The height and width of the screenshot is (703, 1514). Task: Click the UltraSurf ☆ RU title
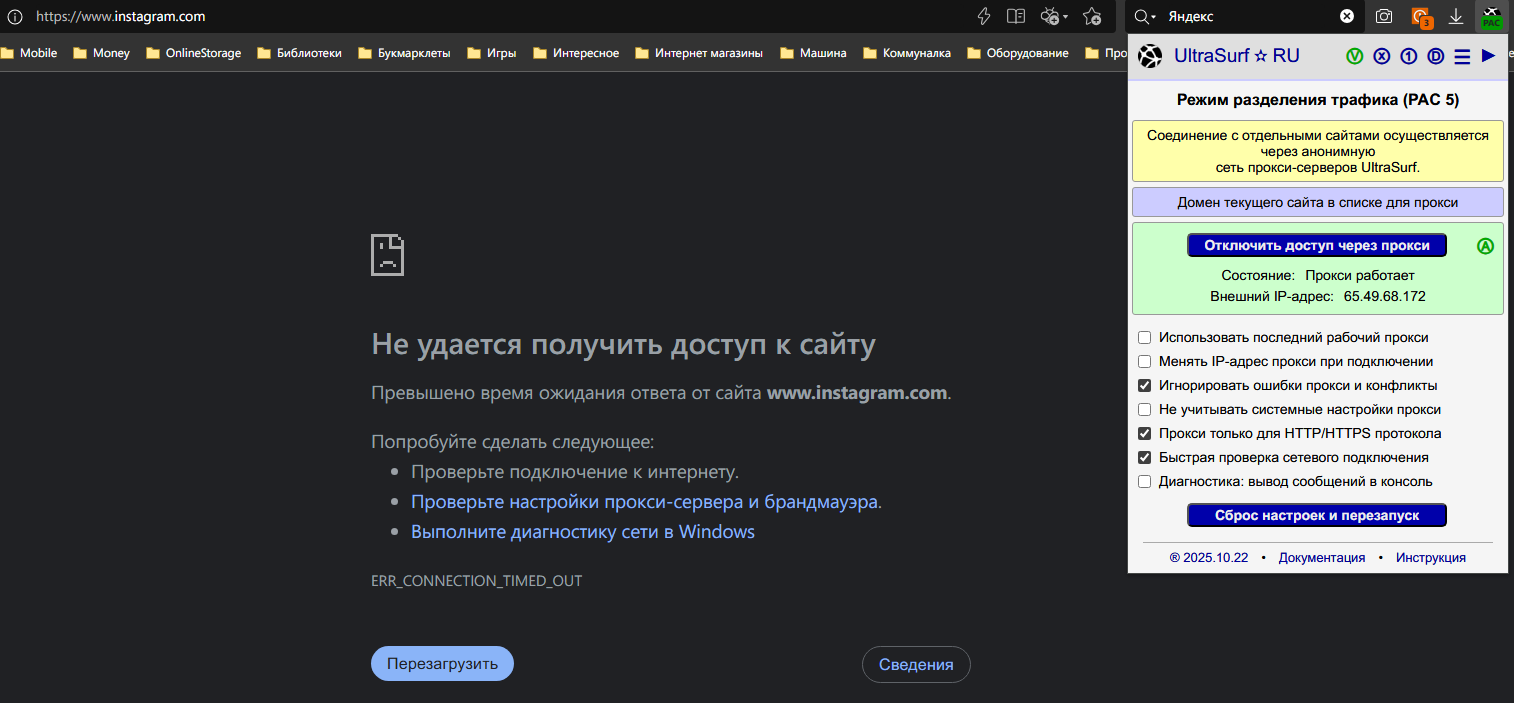(x=1237, y=56)
